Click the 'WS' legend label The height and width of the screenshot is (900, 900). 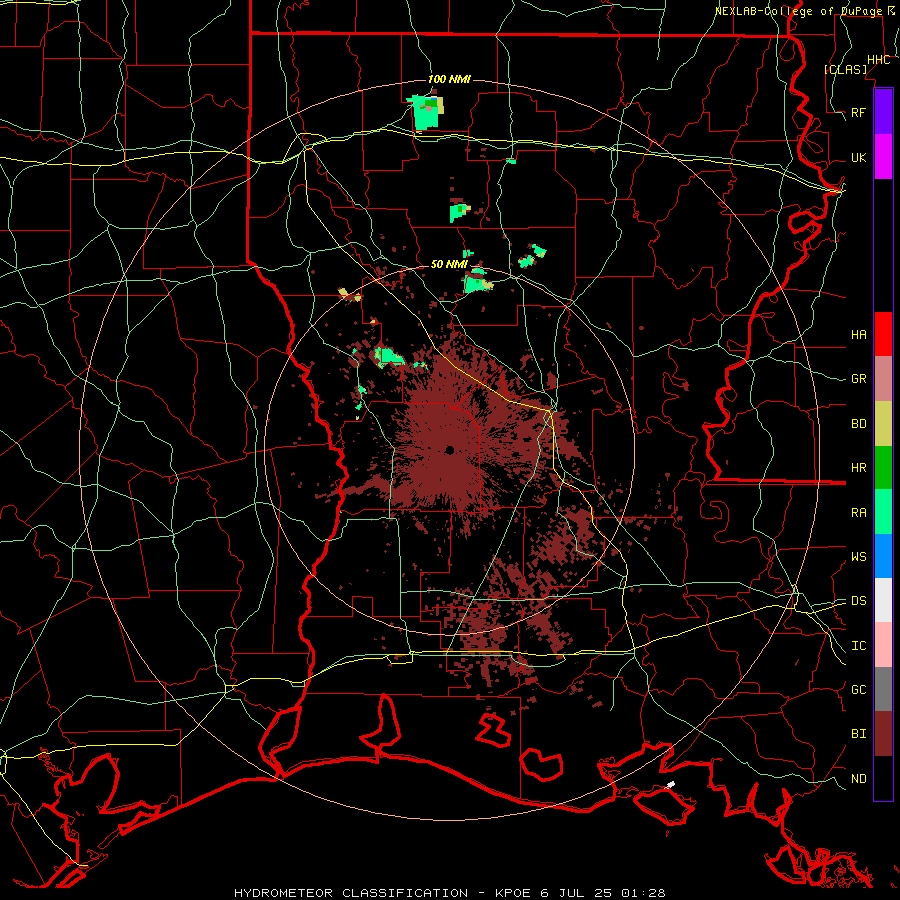click(859, 557)
